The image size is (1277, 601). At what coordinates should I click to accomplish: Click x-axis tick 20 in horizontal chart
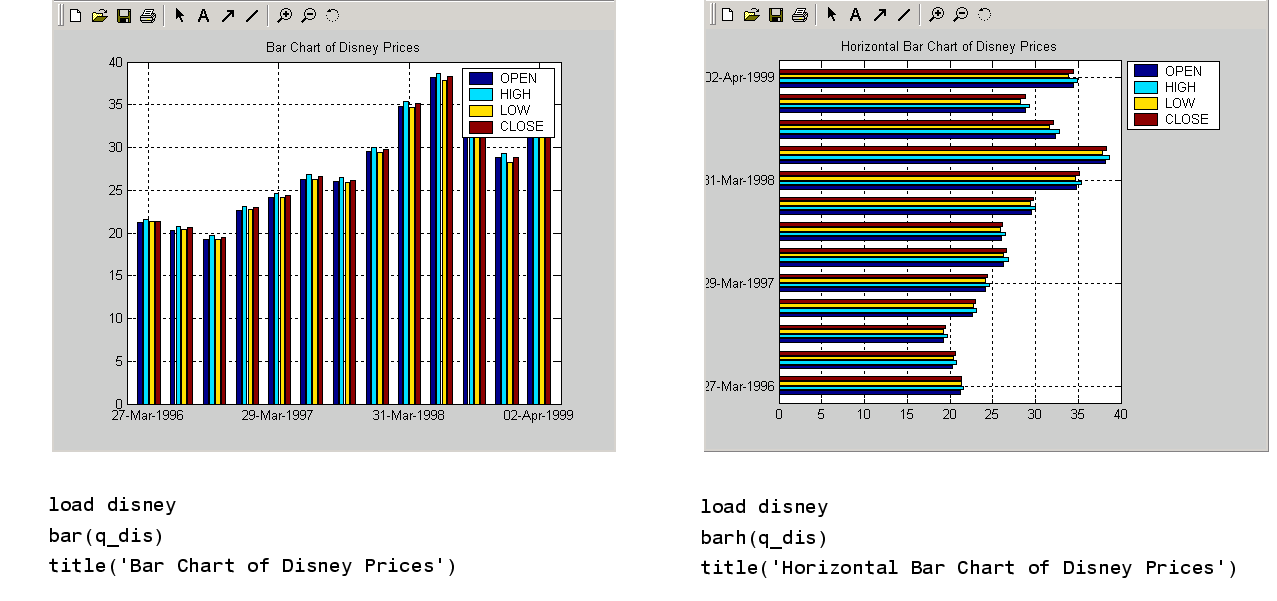tap(949, 413)
